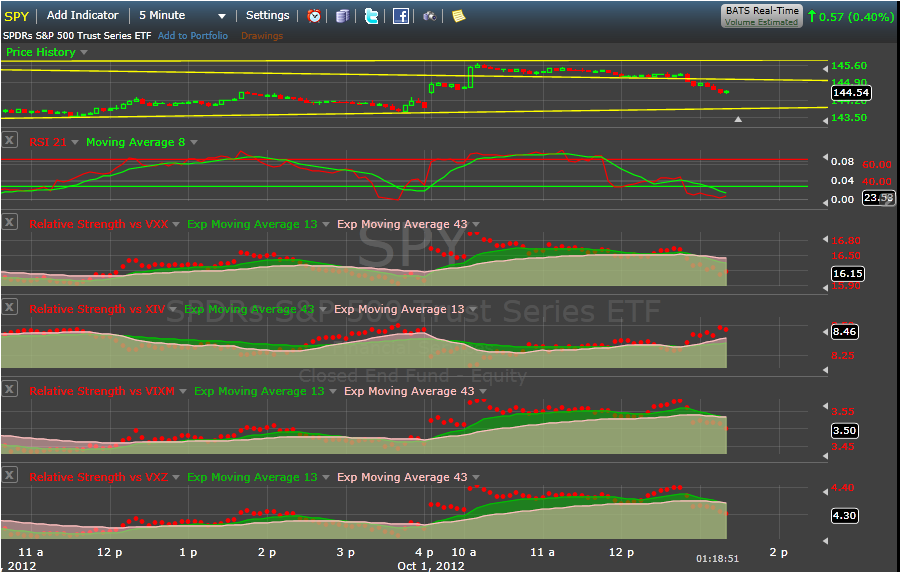This screenshot has height=573, width=901.
Task: Open Exp Moving Average 43 dropdown in XIV panel
Action: pyautogui.click(x=322, y=310)
